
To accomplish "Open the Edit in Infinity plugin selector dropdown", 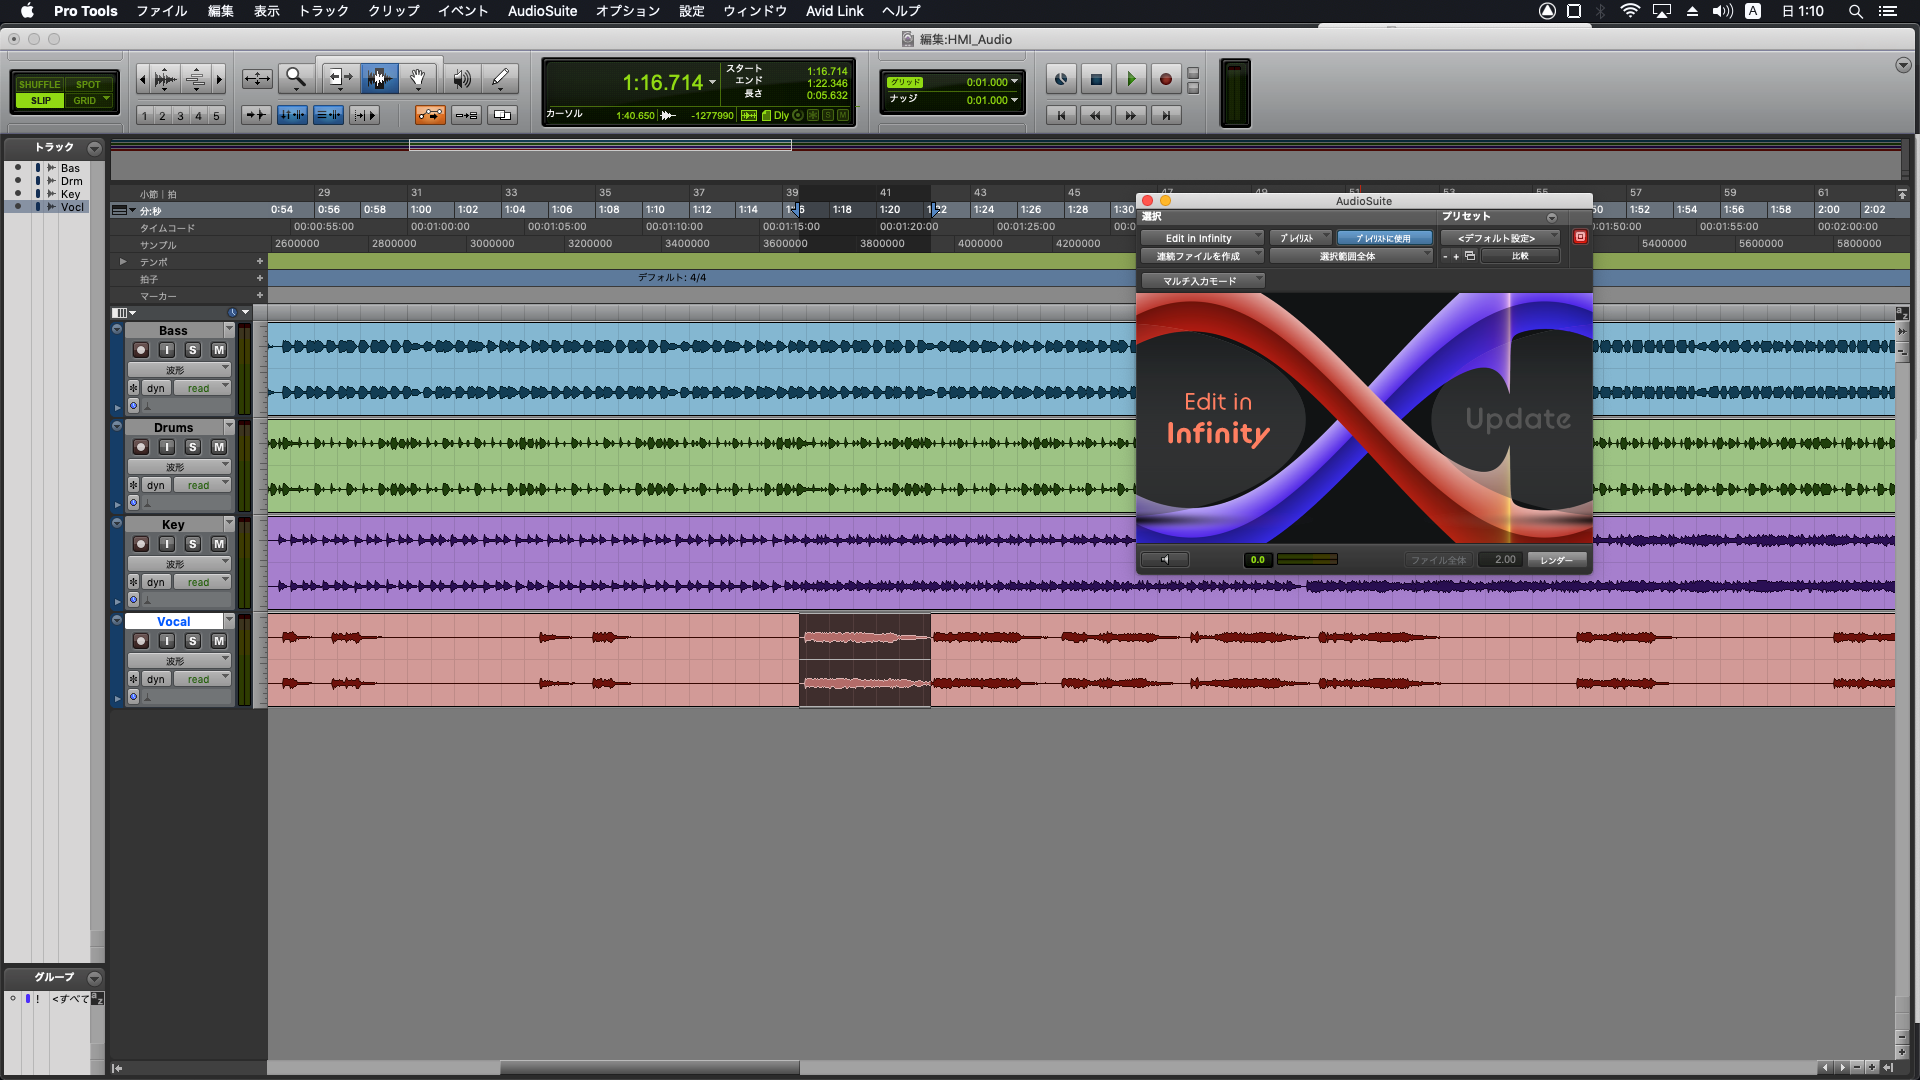I will [1202, 238].
